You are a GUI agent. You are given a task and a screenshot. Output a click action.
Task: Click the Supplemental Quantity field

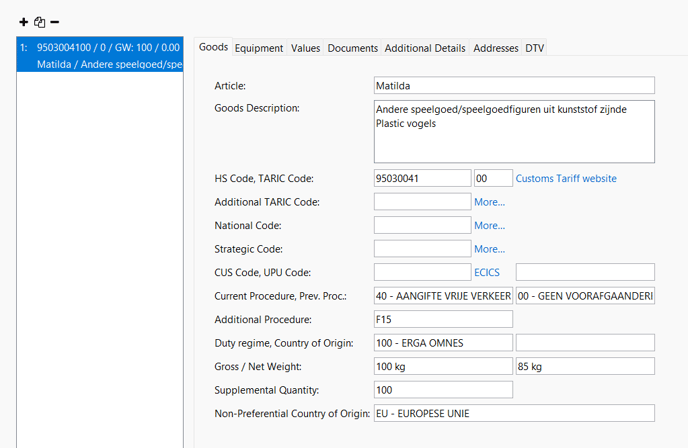click(443, 390)
